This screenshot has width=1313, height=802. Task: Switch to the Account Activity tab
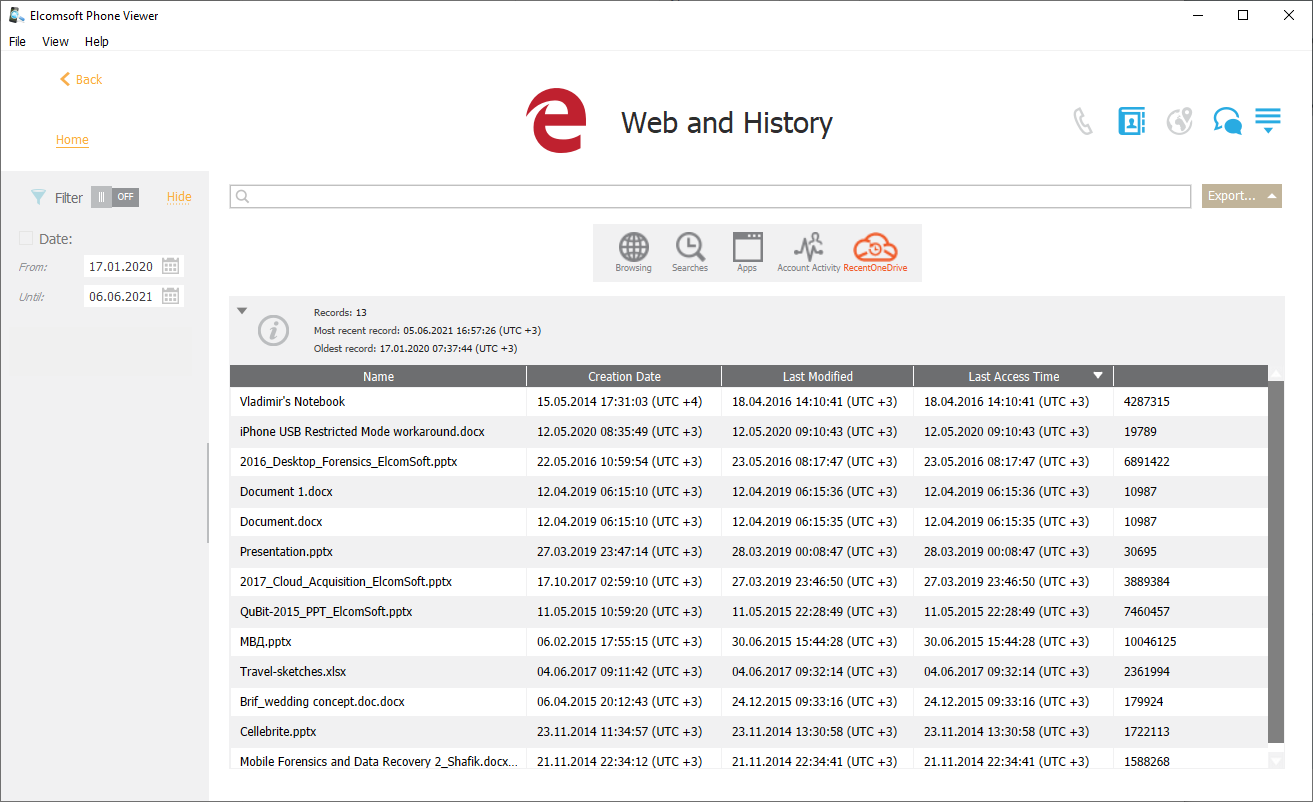[x=808, y=252]
